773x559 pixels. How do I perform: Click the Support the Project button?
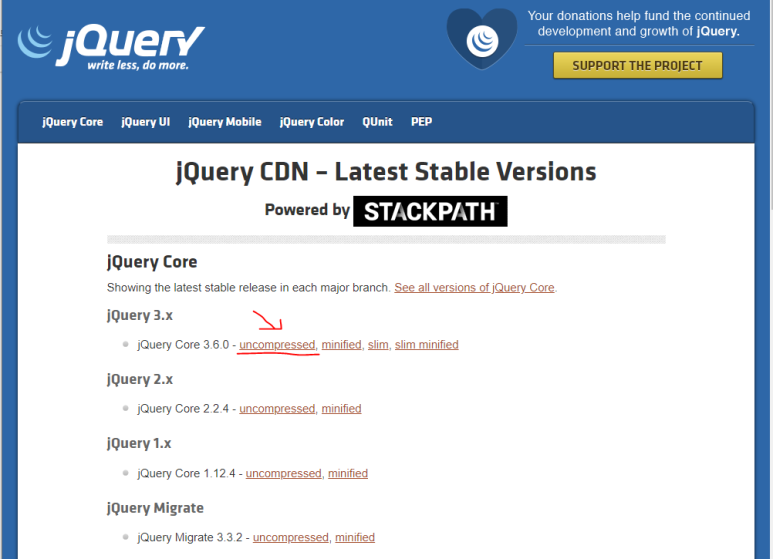coord(637,66)
